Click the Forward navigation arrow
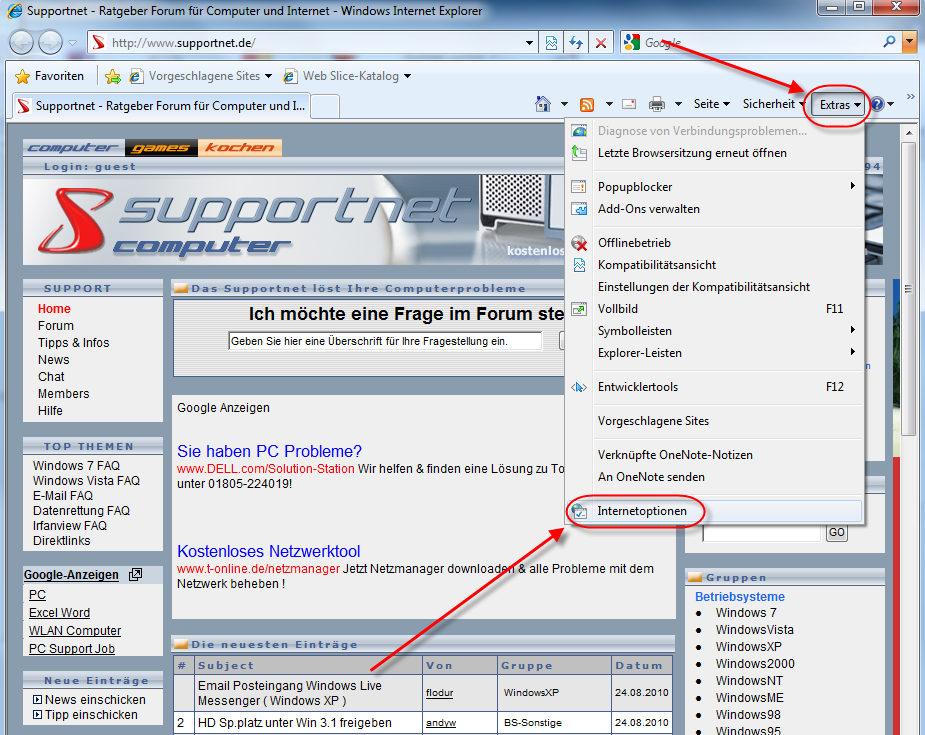Viewport: 925px width, 735px height. (50, 42)
